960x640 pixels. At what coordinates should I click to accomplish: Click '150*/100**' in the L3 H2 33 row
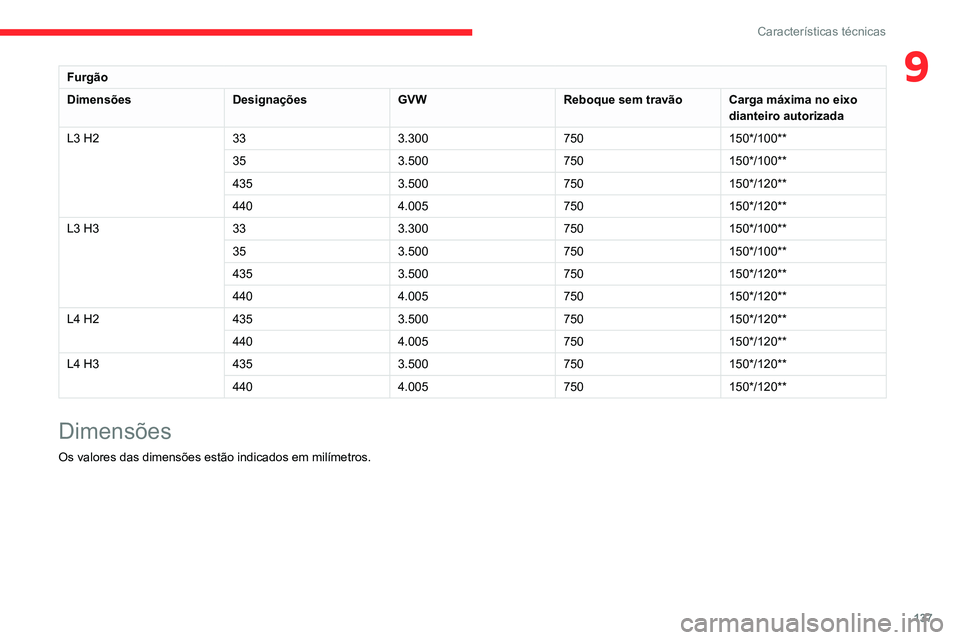click(x=757, y=138)
